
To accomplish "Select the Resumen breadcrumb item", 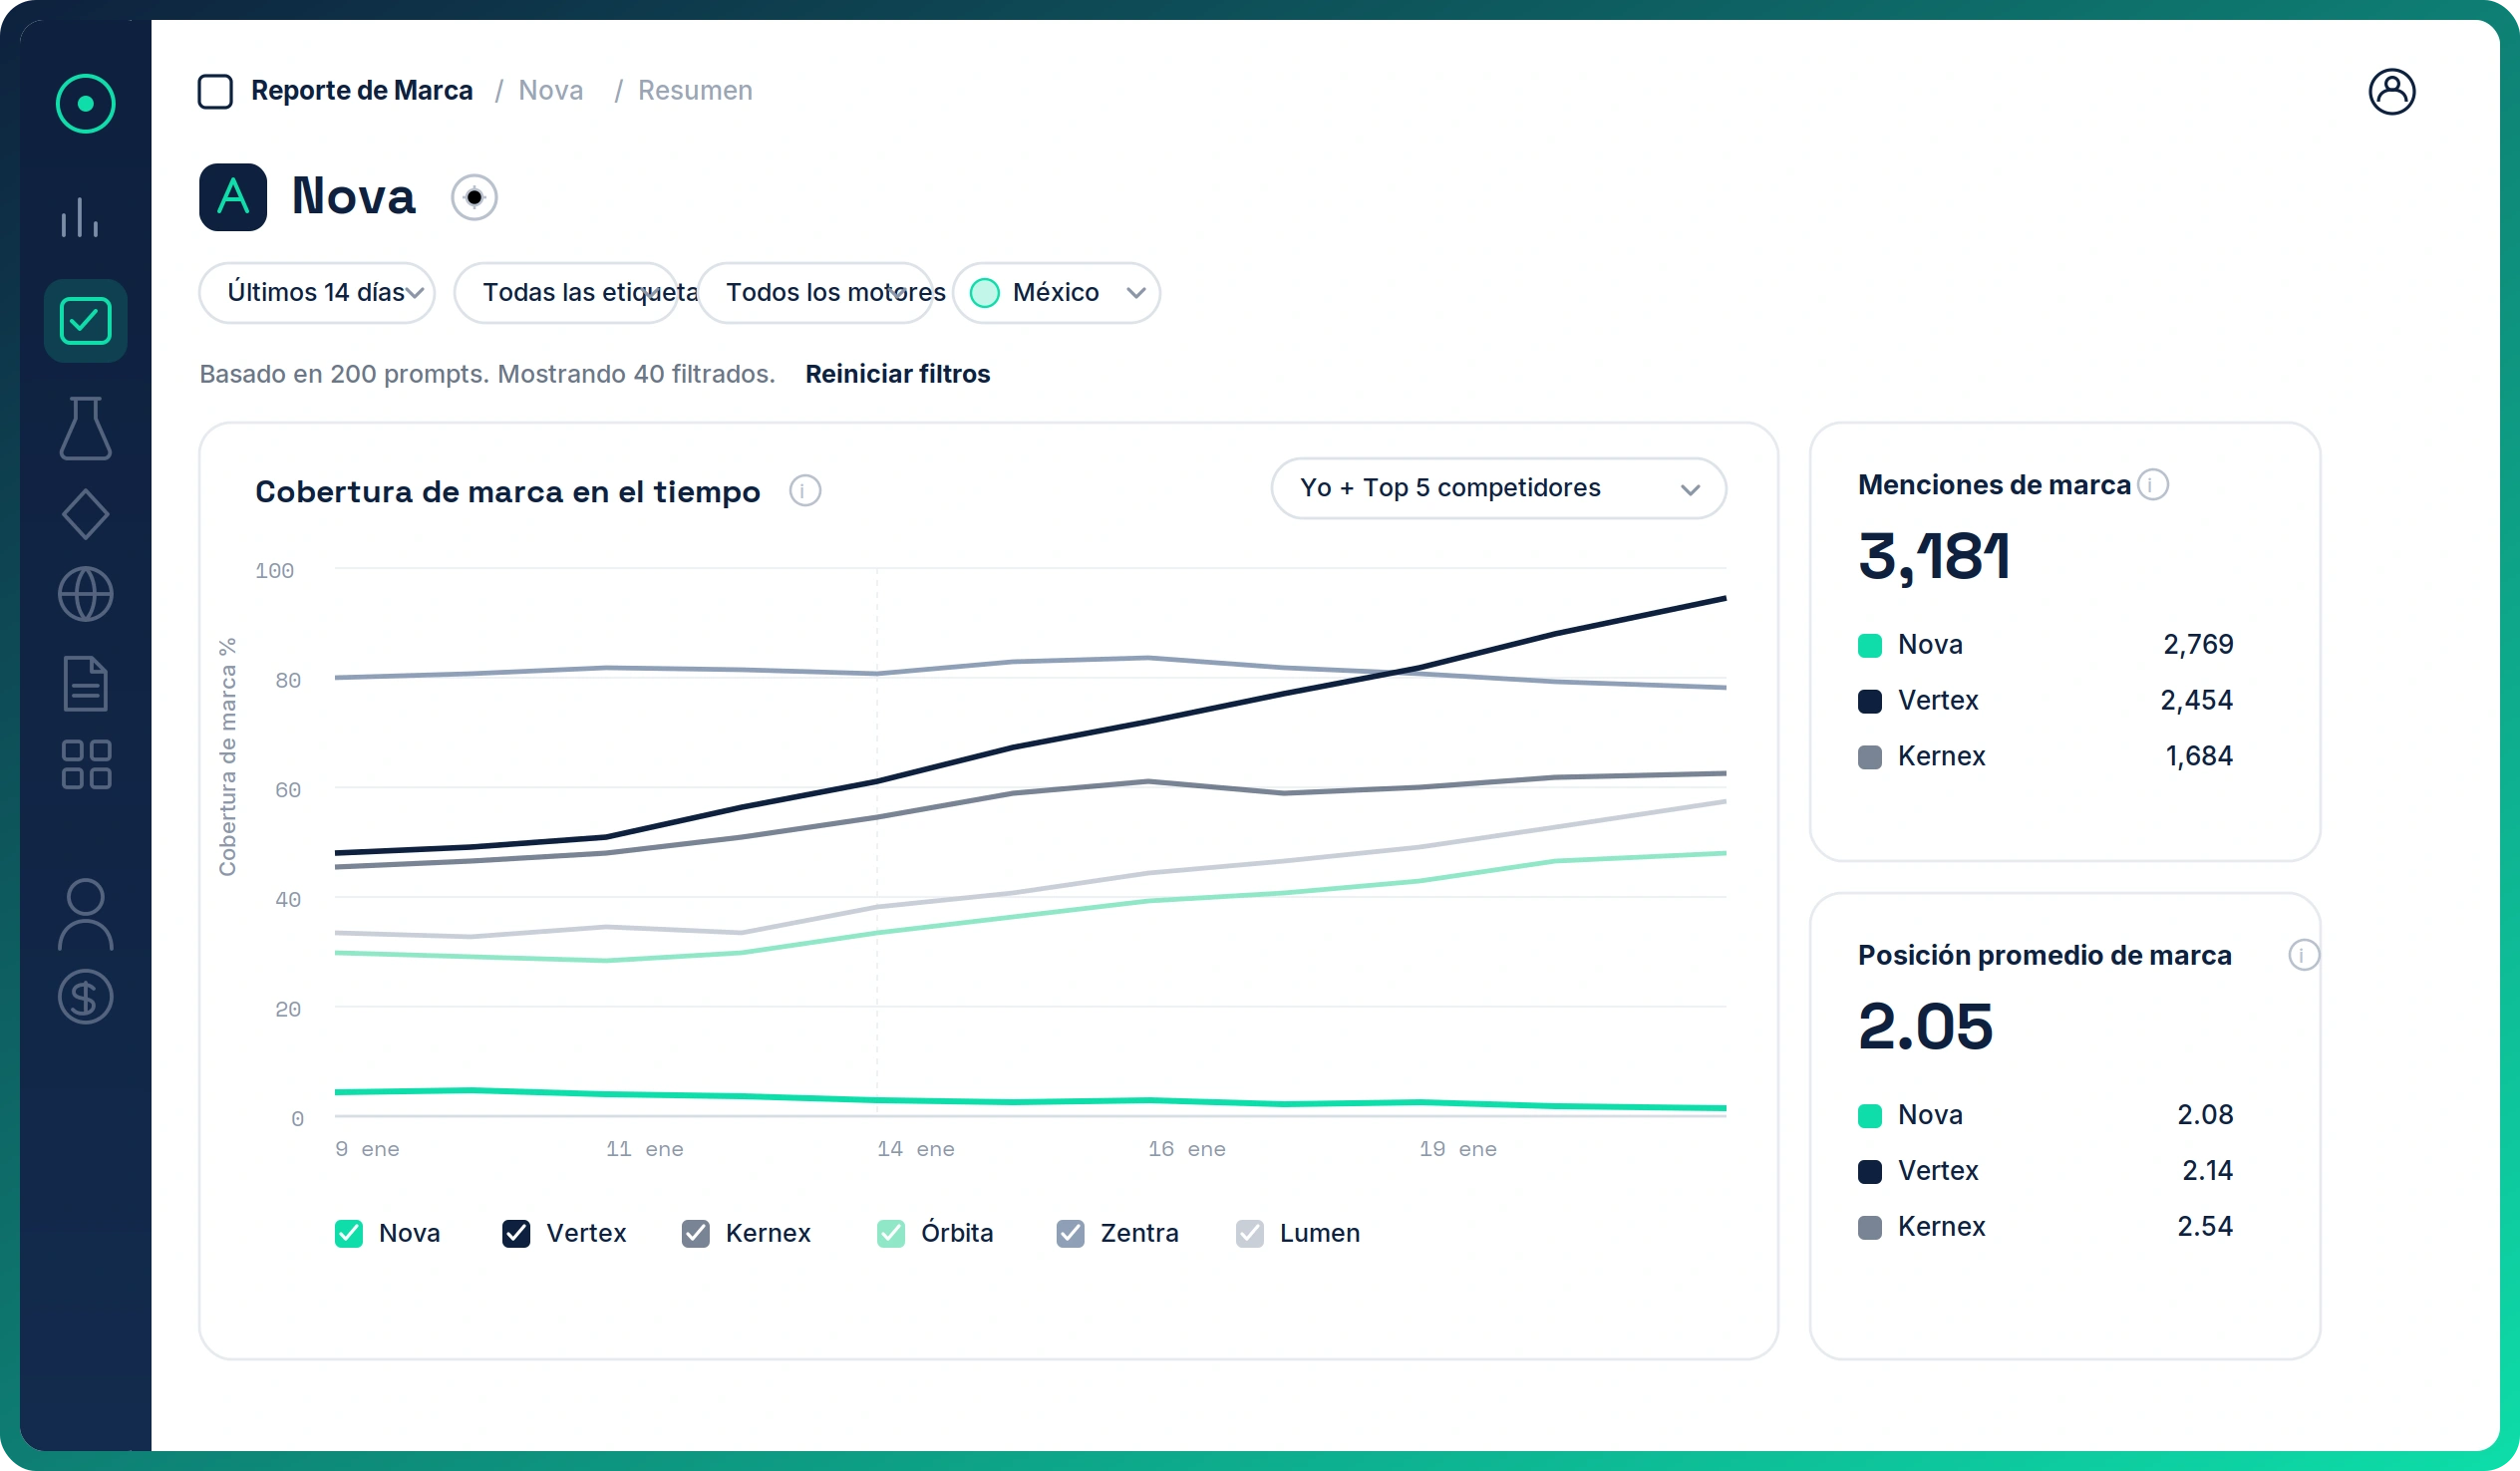I will (x=695, y=90).
